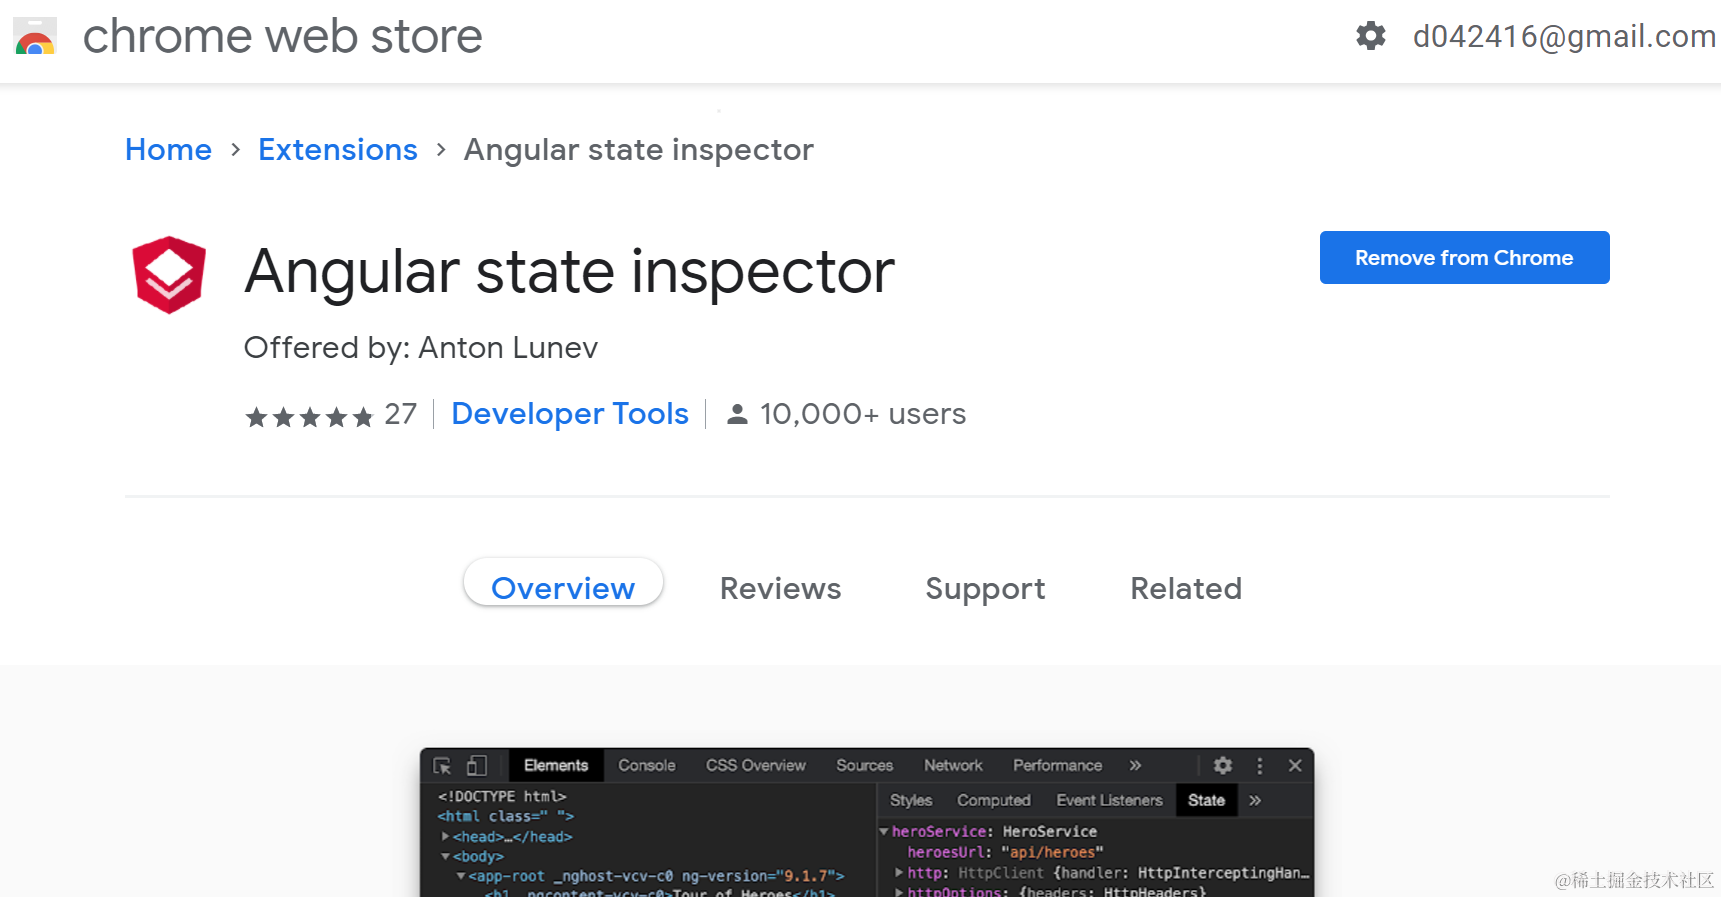Screen dimensions: 1721x897
Task: Open settings via the gear icon
Action: pyautogui.click(x=1371, y=36)
